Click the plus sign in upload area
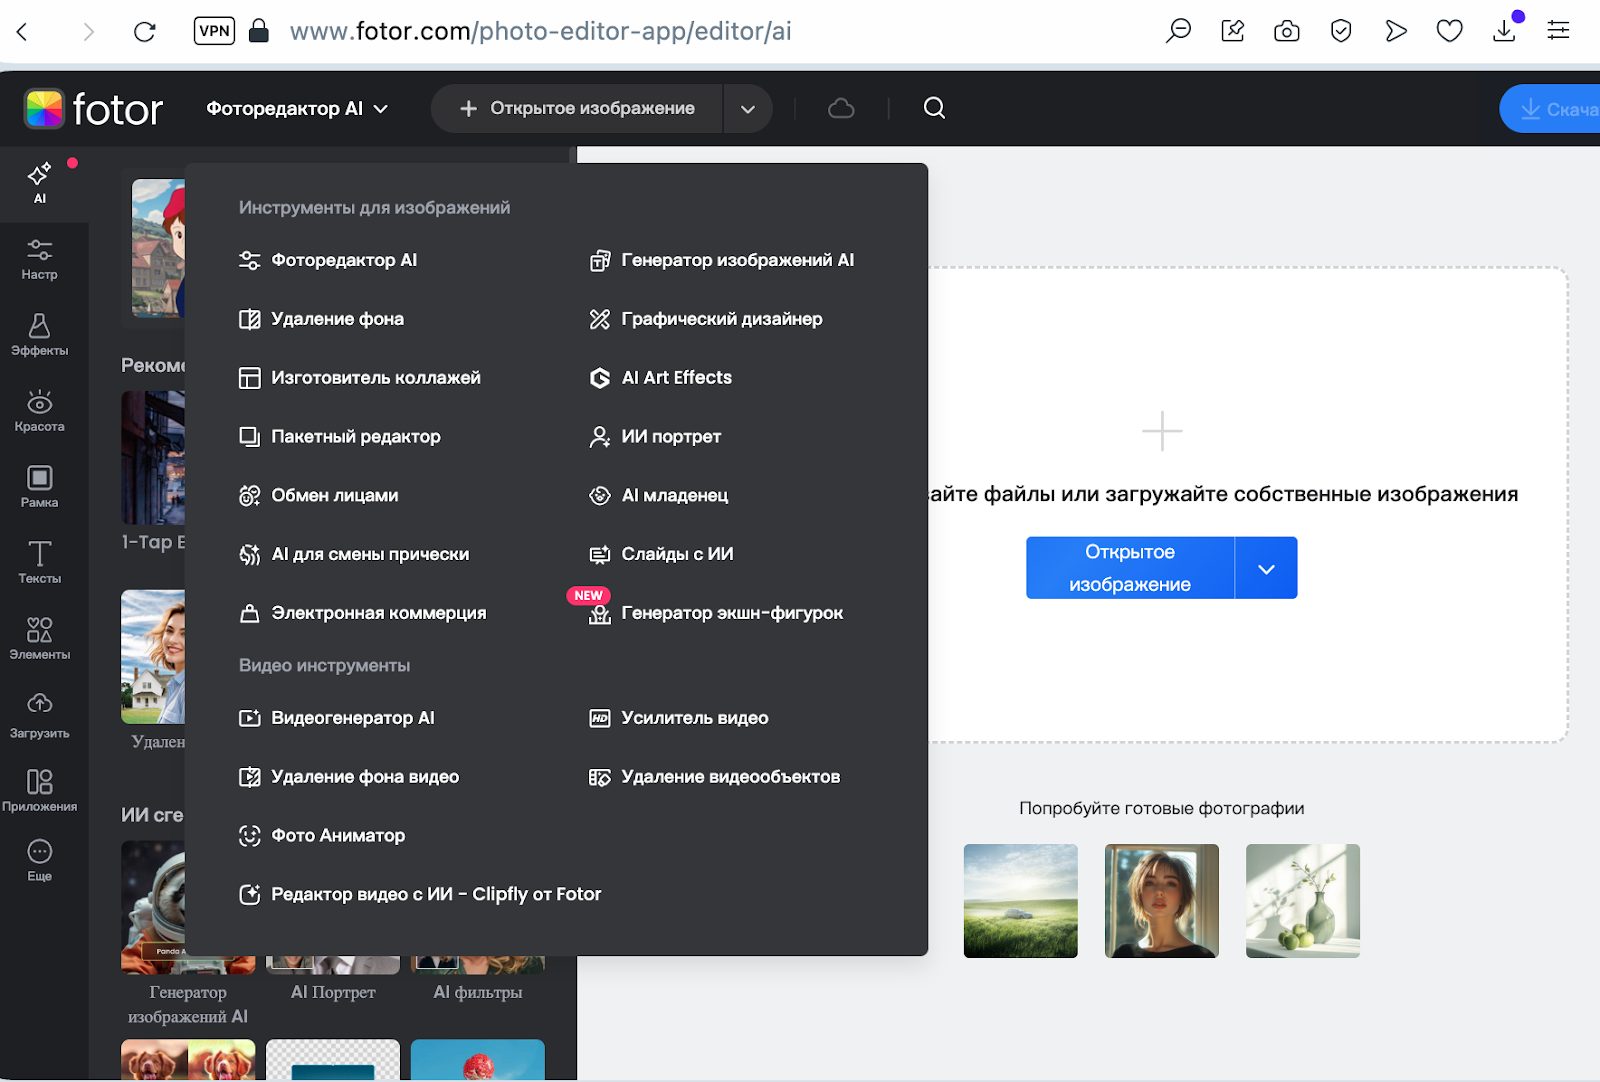Image resolution: width=1600 pixels, height=1082 pixels. [x=1162, y=431]
